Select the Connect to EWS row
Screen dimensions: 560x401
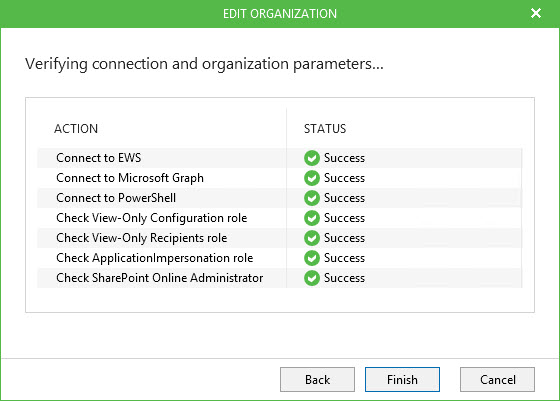pos(280,158)
